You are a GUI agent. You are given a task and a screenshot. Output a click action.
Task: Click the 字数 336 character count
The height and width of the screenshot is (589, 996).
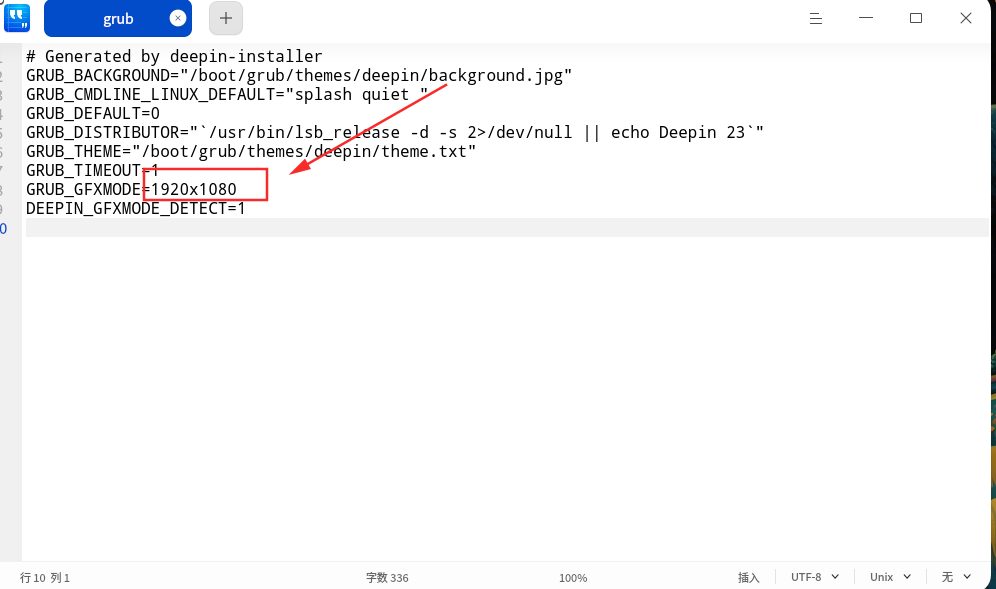coord(387,578)
